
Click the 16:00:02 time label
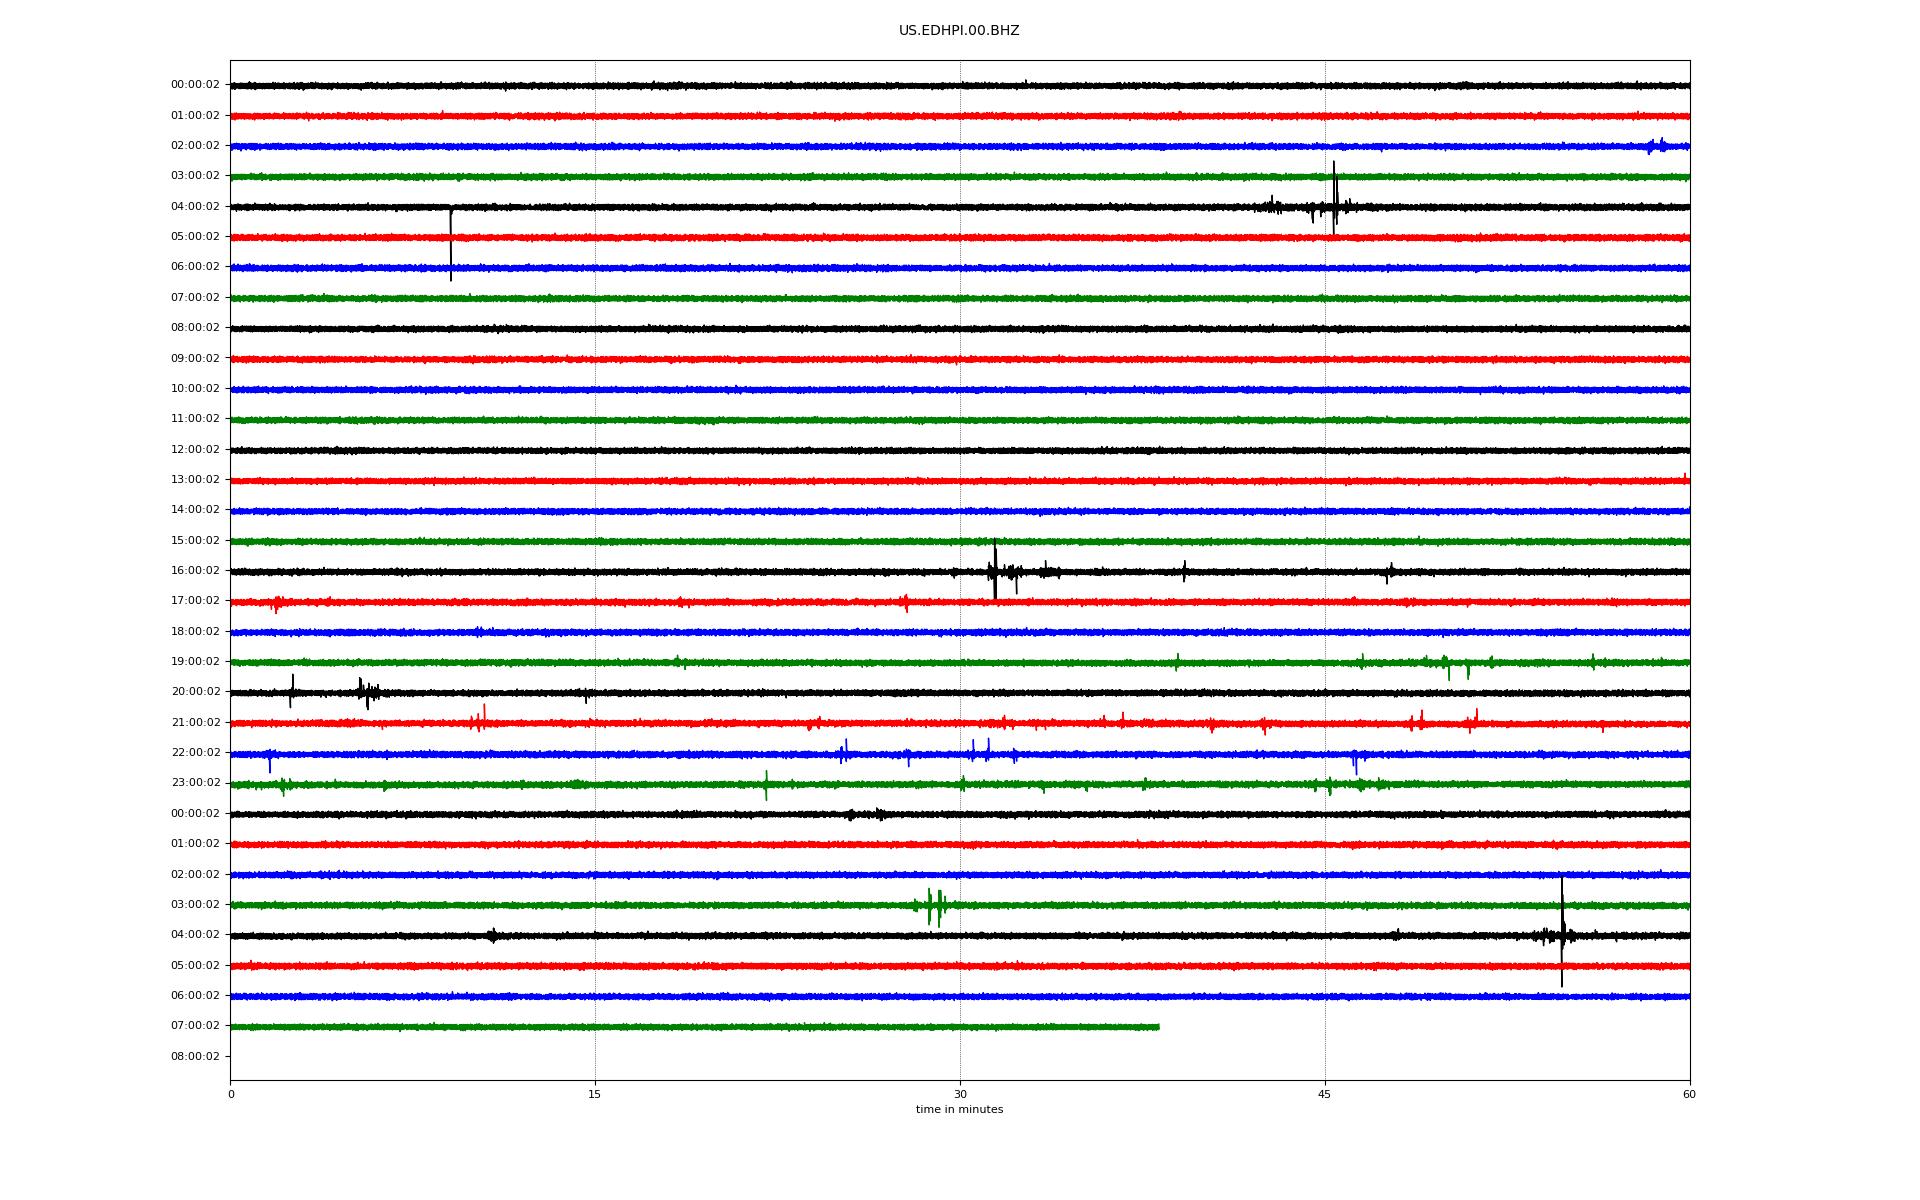point(195,571)
